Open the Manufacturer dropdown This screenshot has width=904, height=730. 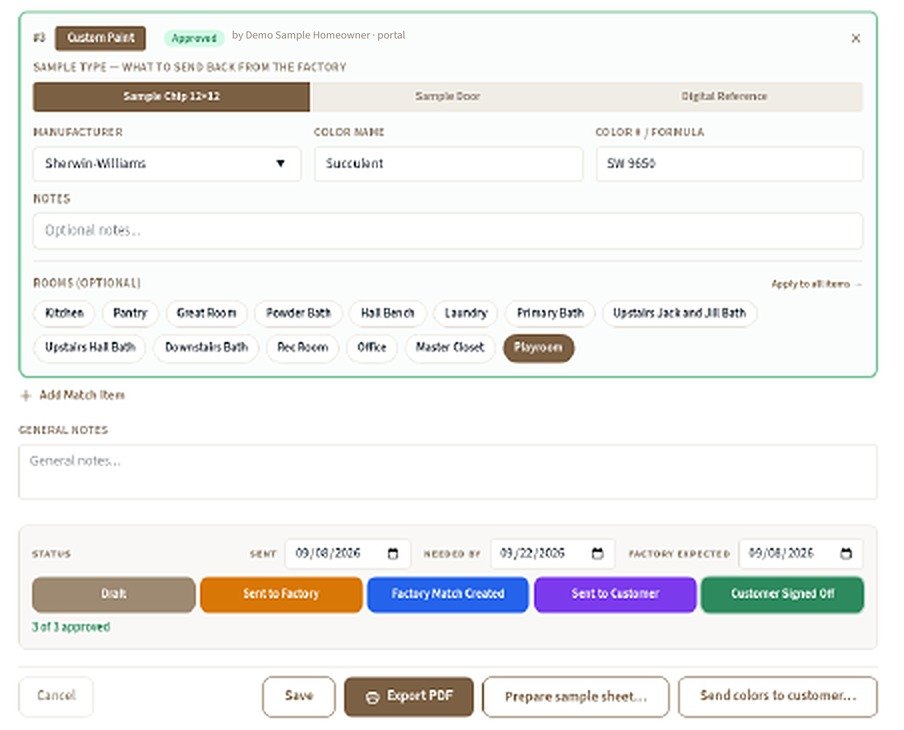(x=167, y=164)
